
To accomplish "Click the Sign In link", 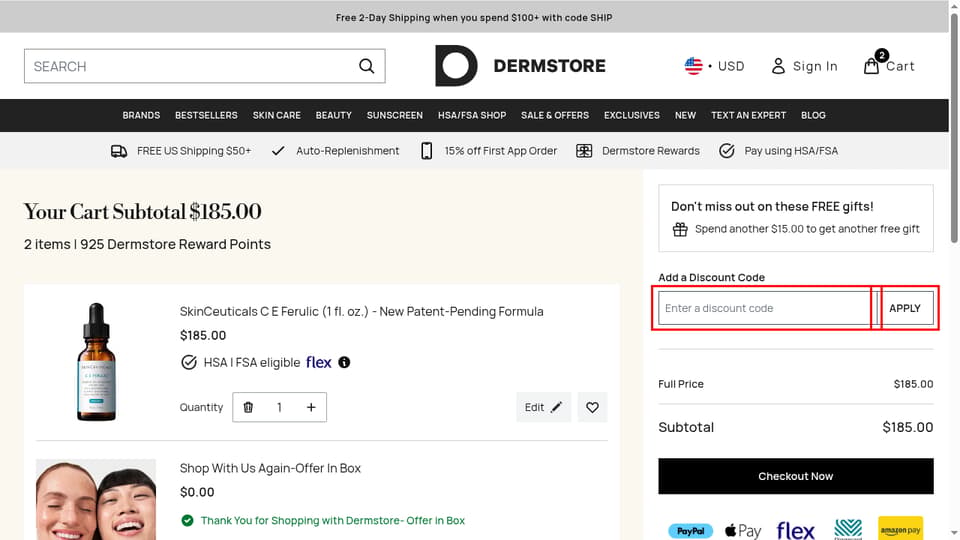I will pyautogui.click(x=815, y=66).
